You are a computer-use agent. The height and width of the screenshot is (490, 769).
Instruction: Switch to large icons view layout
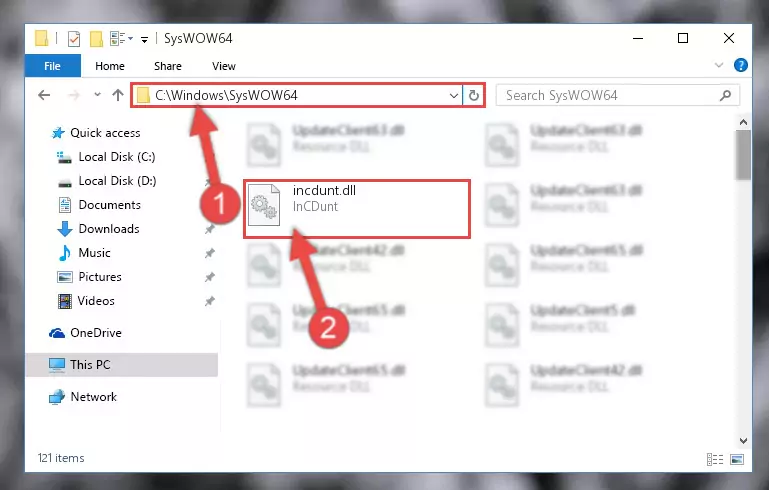point(737,459)
